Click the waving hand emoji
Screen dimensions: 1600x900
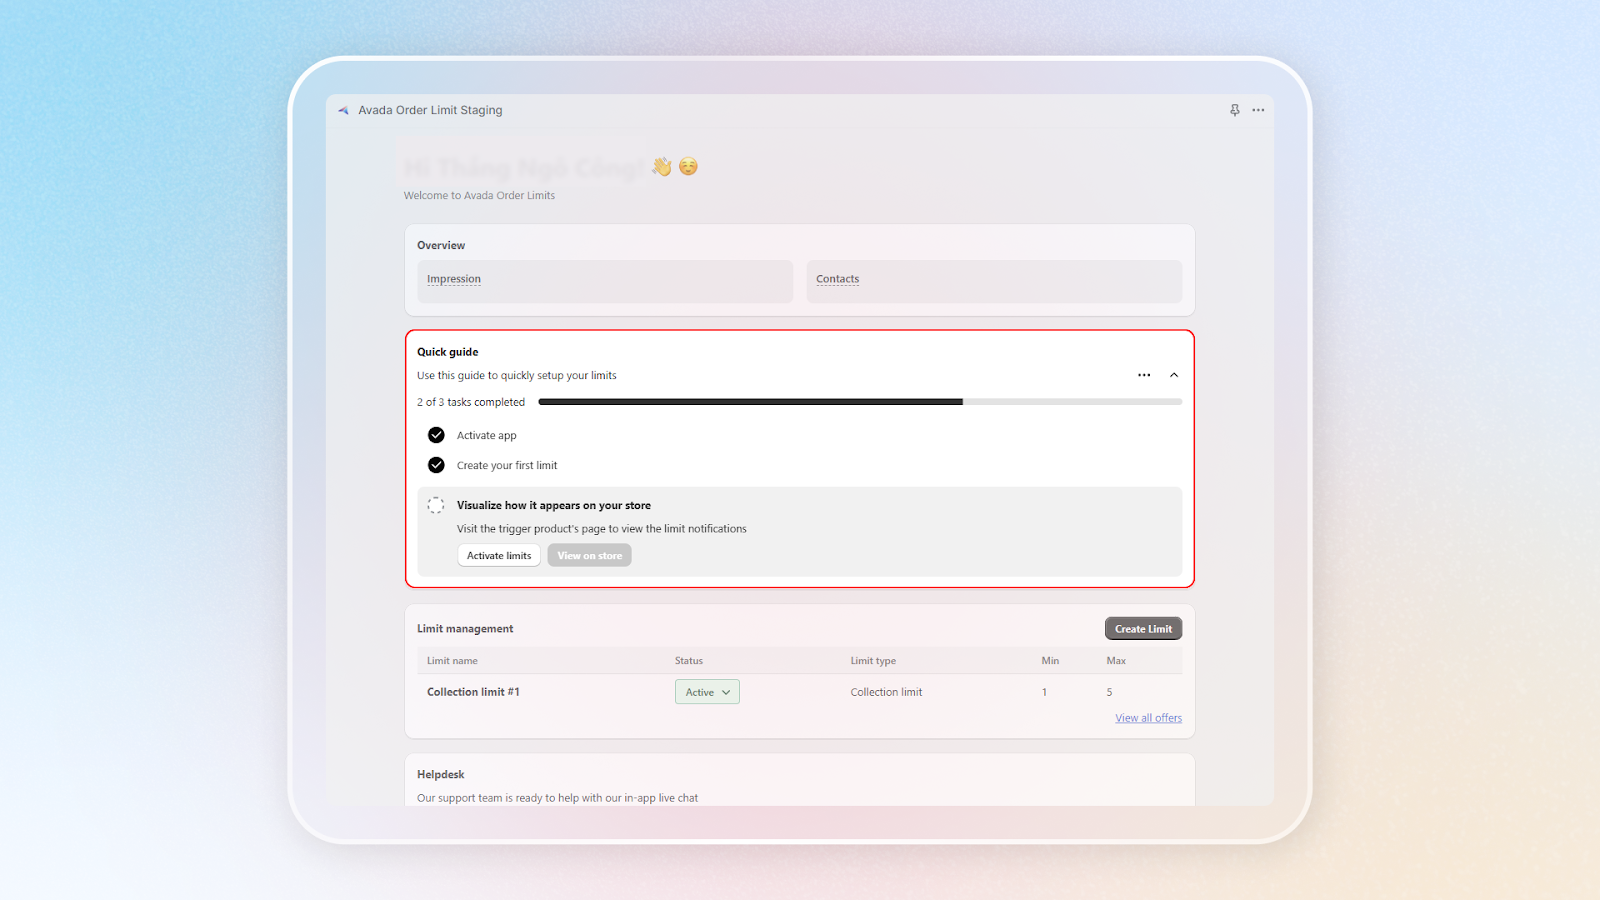661,166
